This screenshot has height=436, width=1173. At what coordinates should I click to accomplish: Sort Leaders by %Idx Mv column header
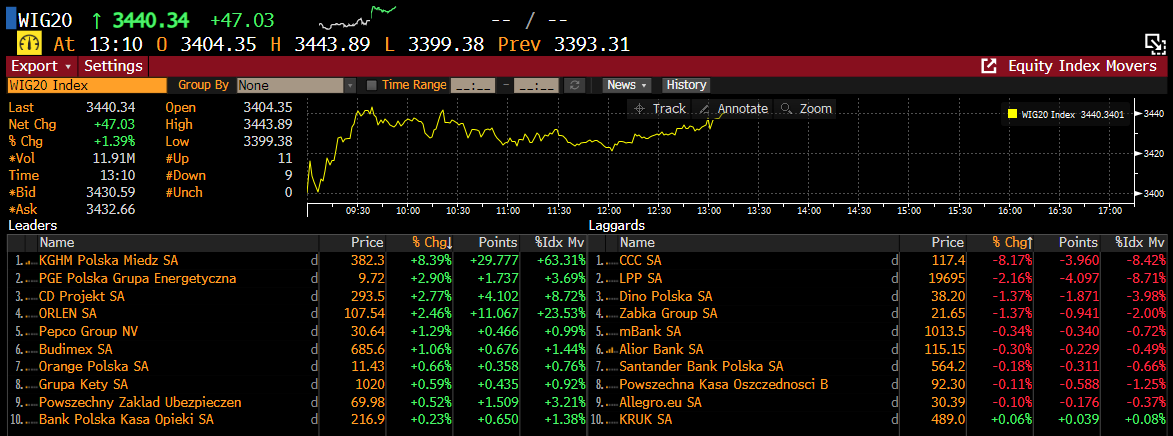coord(553,242)
